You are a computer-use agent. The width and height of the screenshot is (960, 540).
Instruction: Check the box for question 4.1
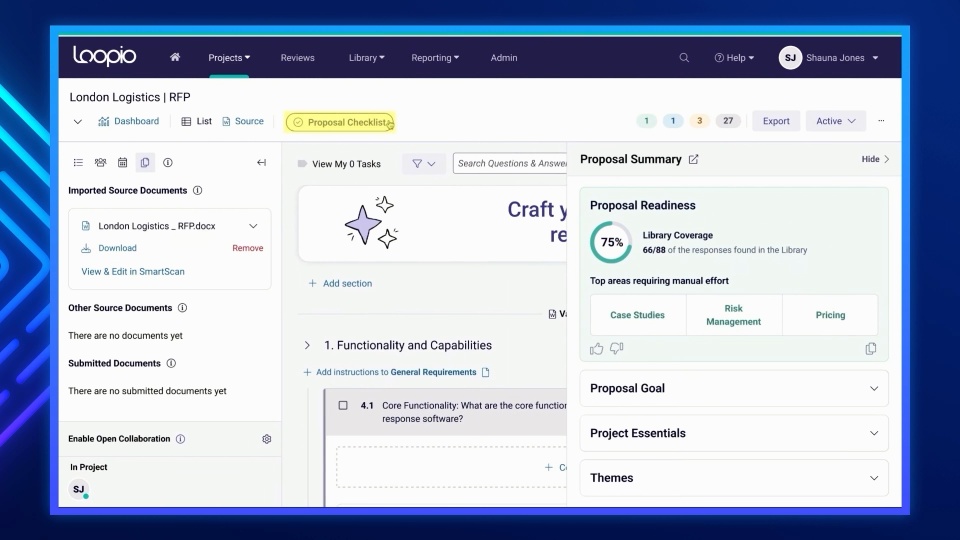[x=343, y=405]
